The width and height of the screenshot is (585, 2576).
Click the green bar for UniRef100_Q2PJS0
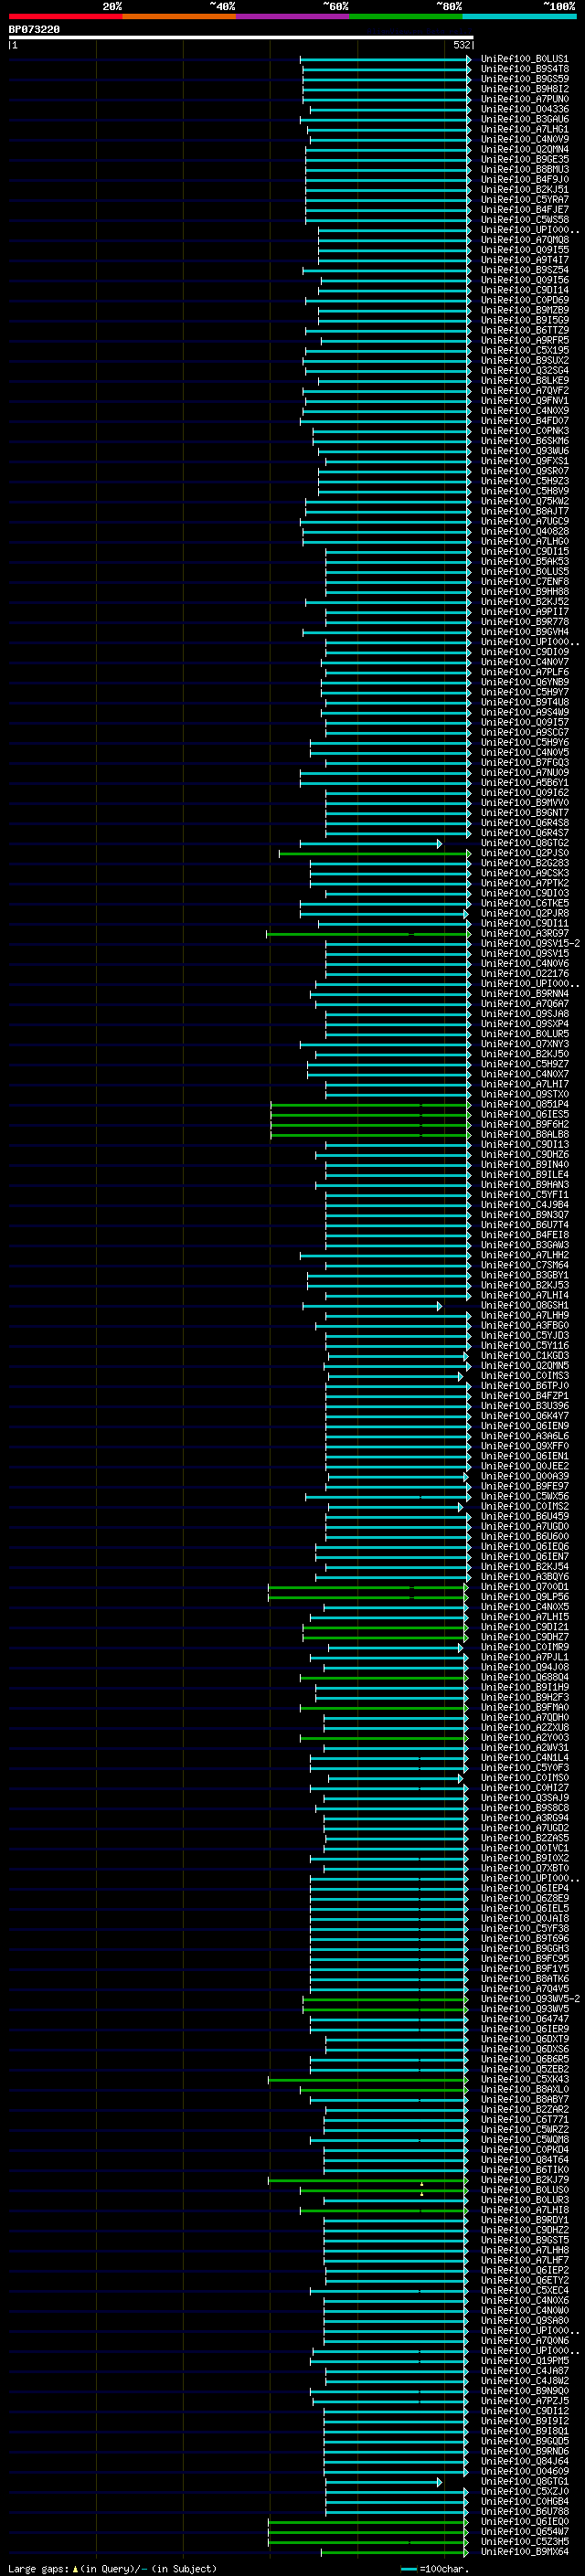tap(374, 853)
